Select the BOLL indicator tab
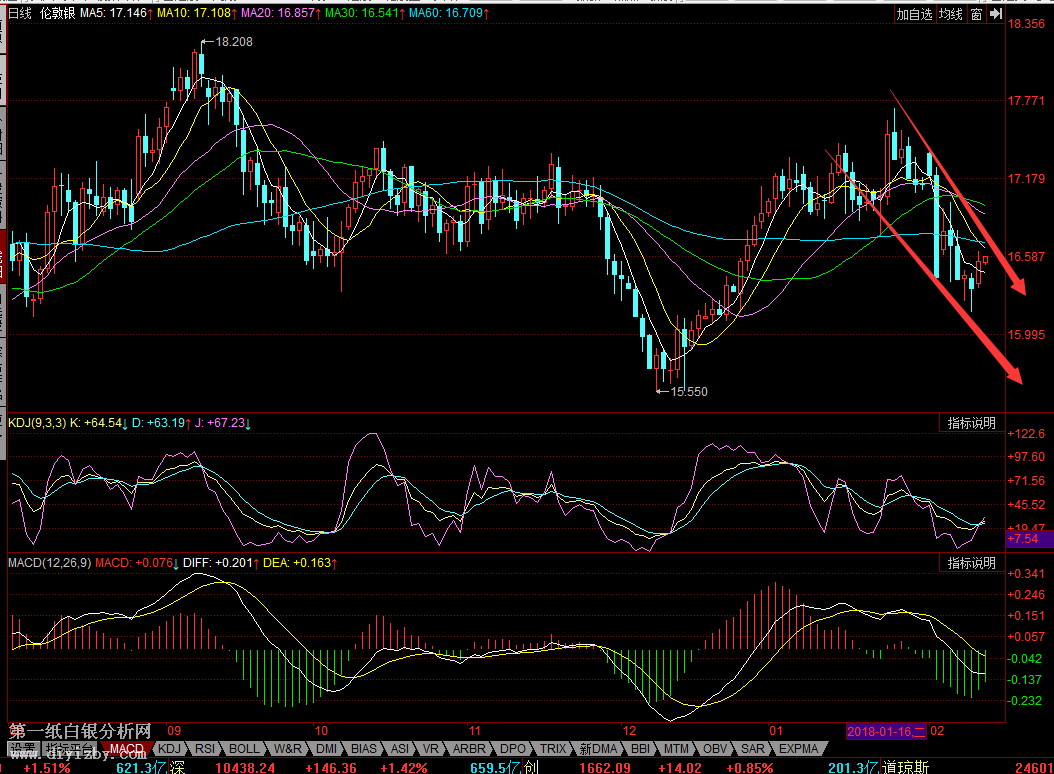 click(x=243, y=748)
